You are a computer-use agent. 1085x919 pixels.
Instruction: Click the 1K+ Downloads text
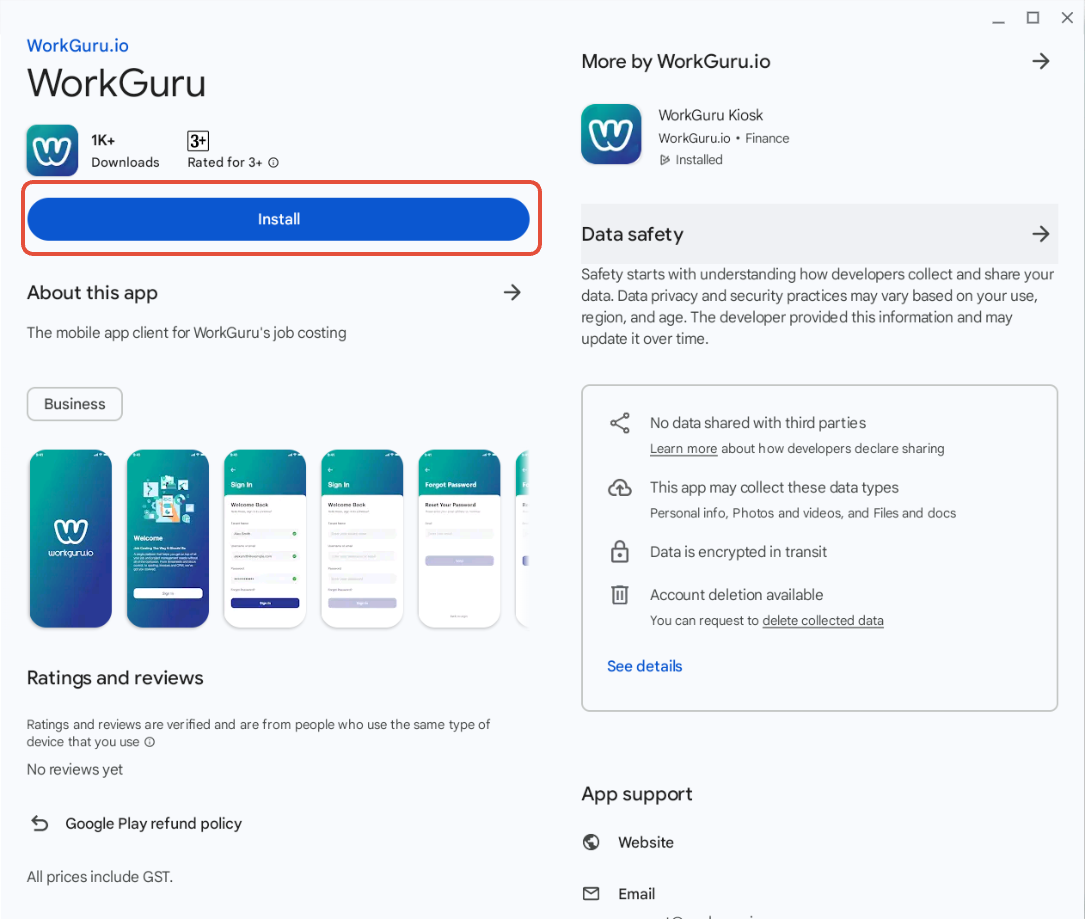coord(125,151)
